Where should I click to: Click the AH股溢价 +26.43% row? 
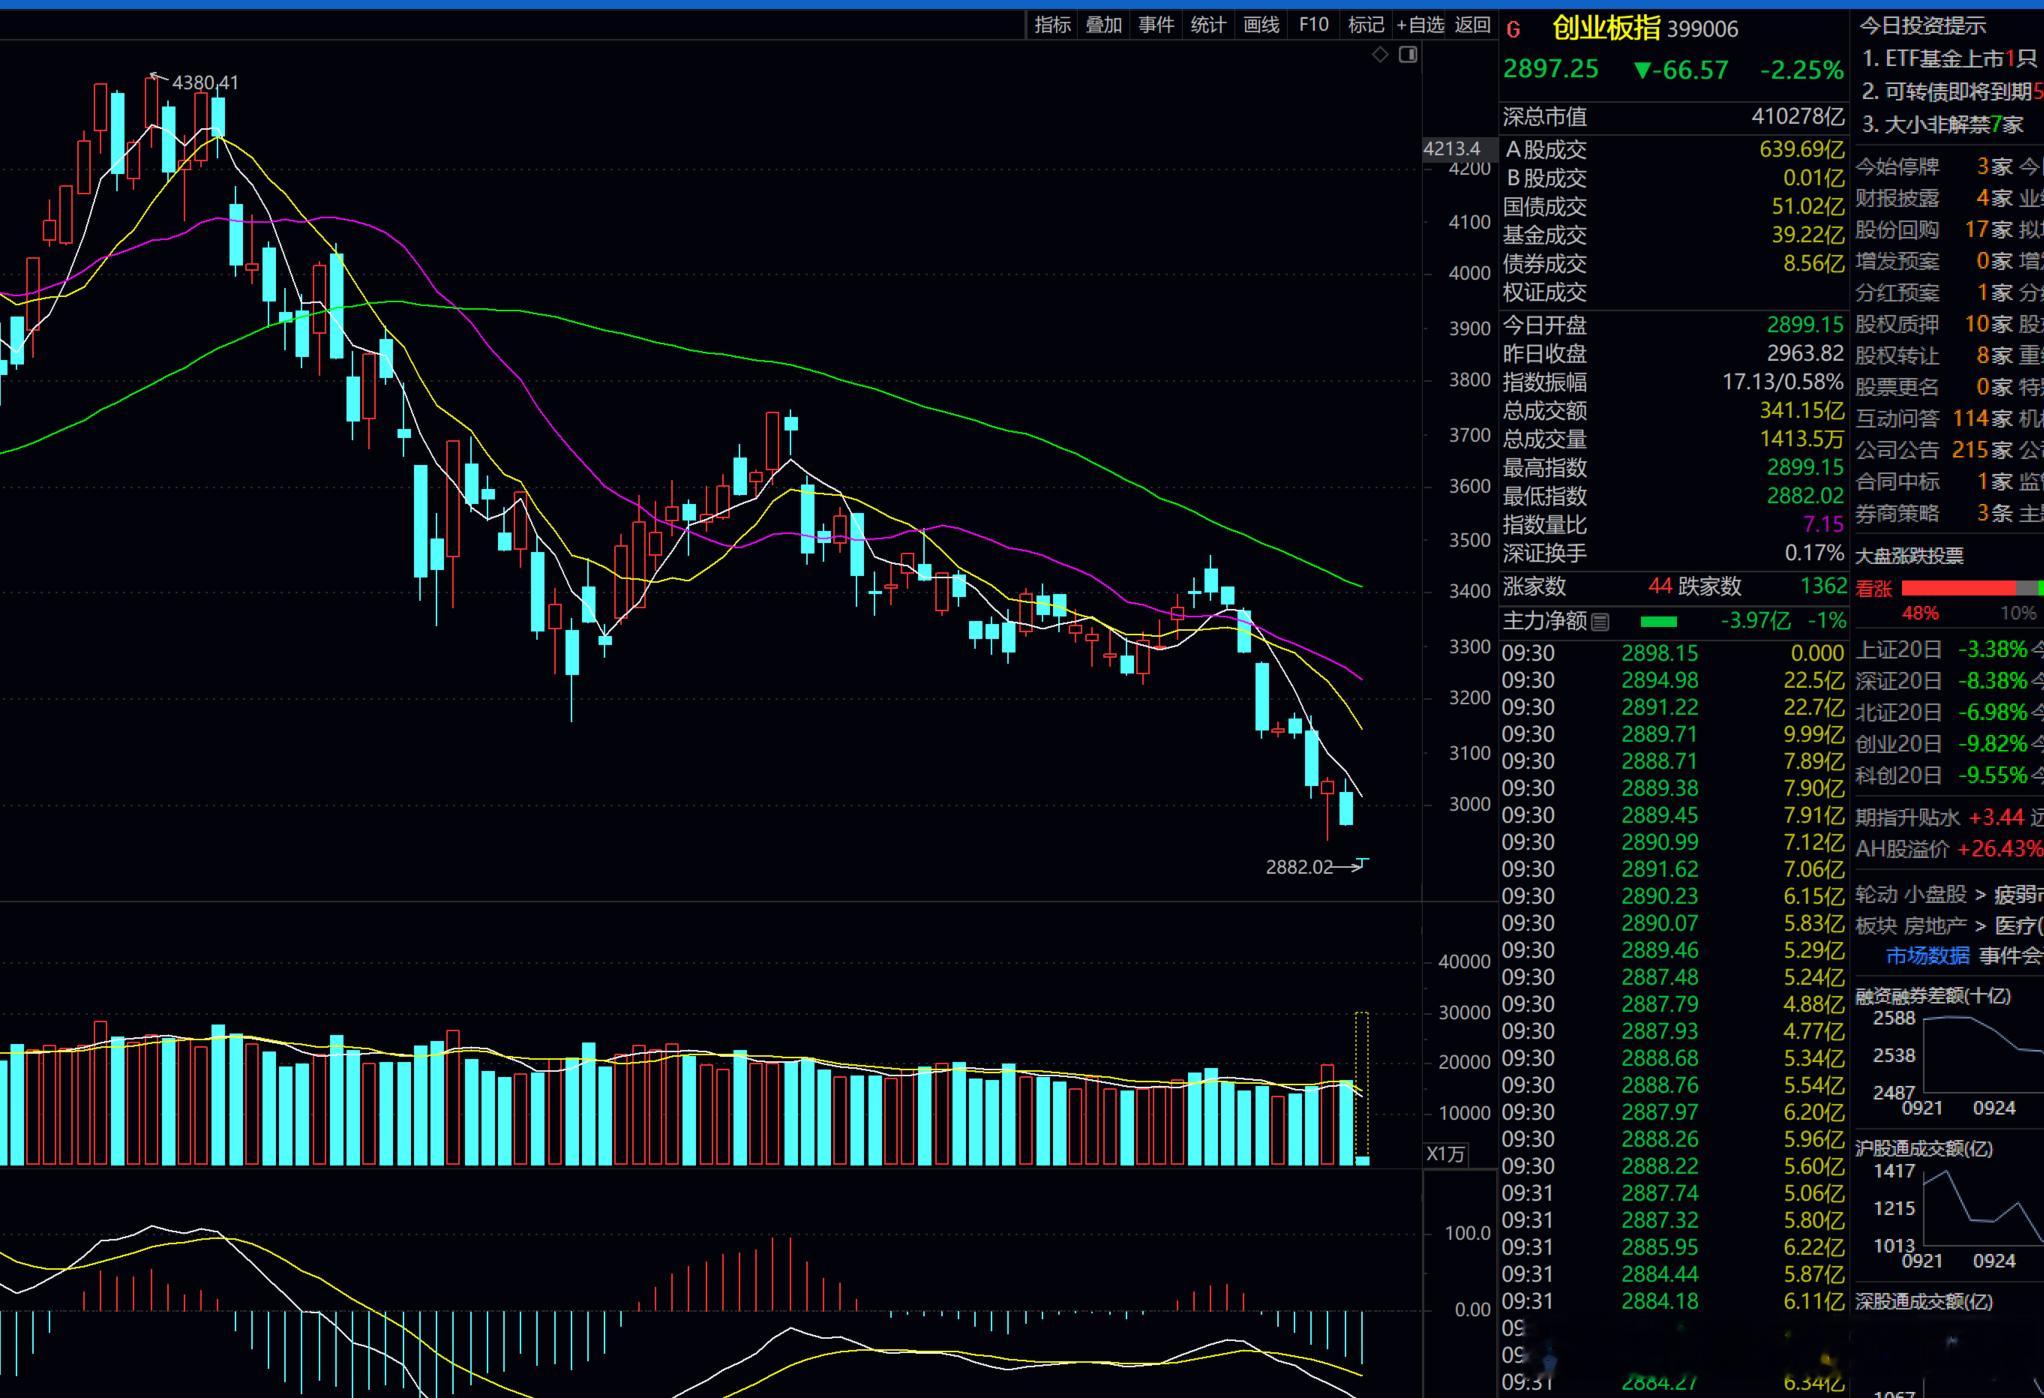tap(1949, 849)
